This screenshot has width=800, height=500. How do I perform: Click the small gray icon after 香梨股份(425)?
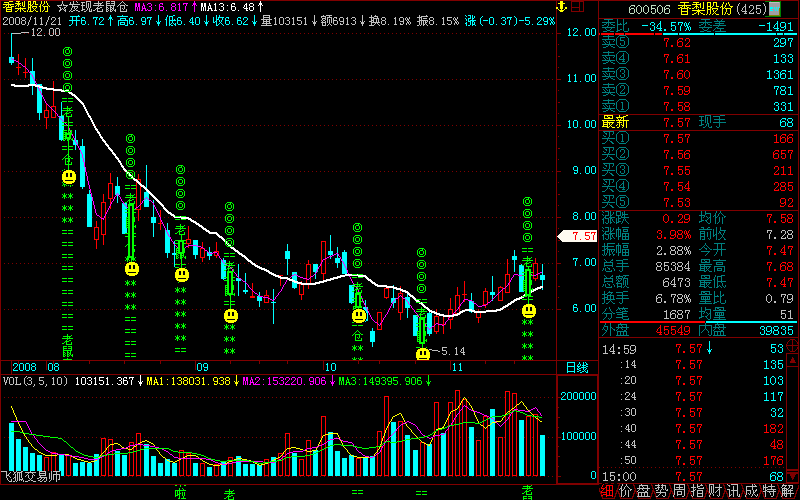pyautogui.click(x=775, y=9)
